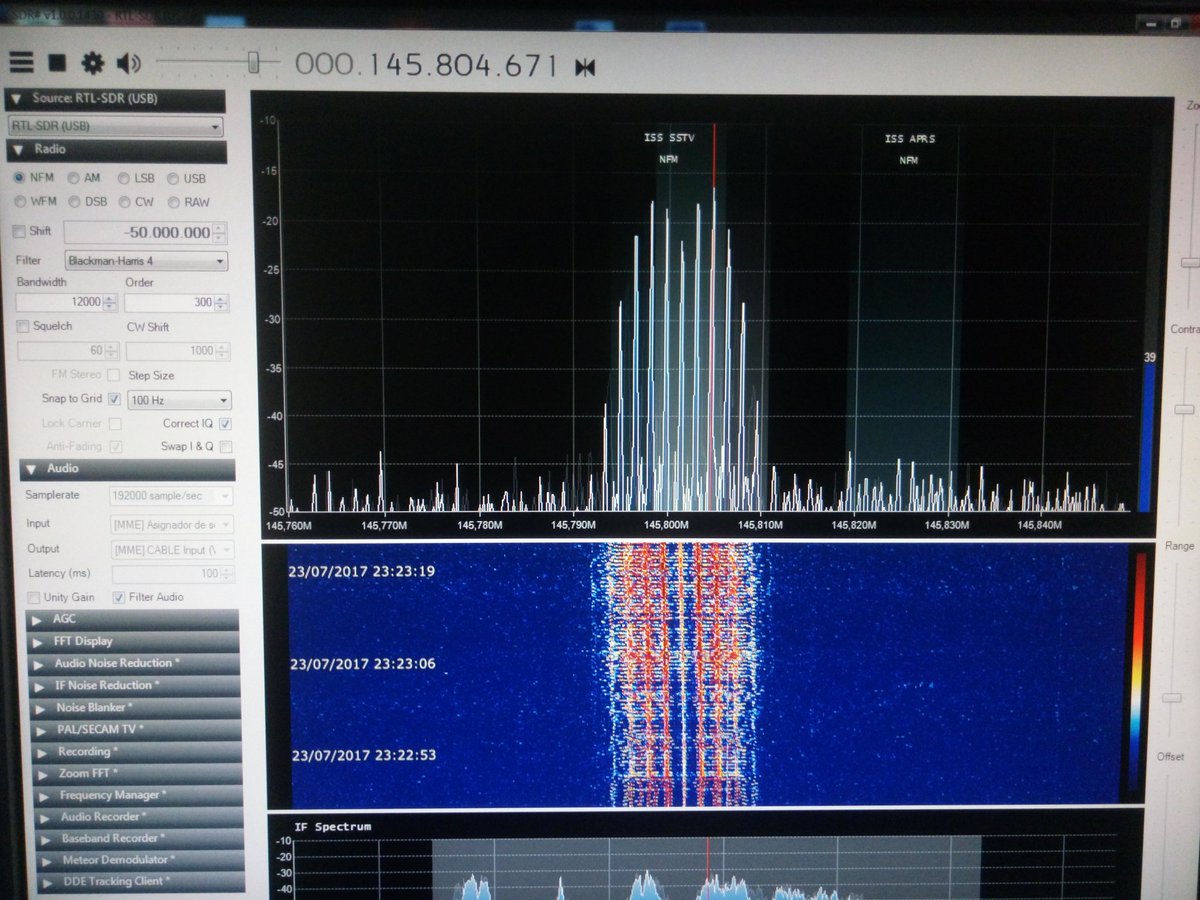The height and width of the screenshot is (900, 1200).
Task: Expand the Recording panel
Action: pos(135,751)
